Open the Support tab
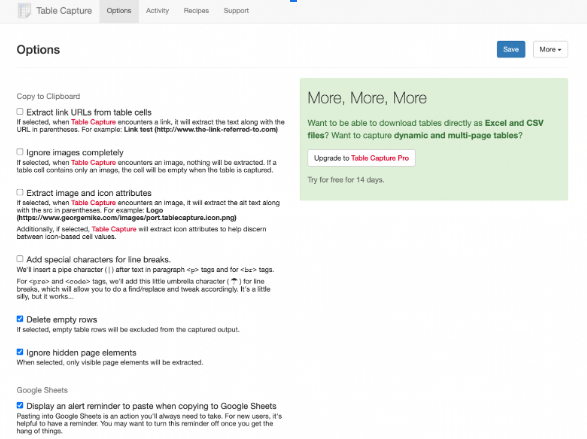This screenshot has height=439, width=587. pos(236,11)
